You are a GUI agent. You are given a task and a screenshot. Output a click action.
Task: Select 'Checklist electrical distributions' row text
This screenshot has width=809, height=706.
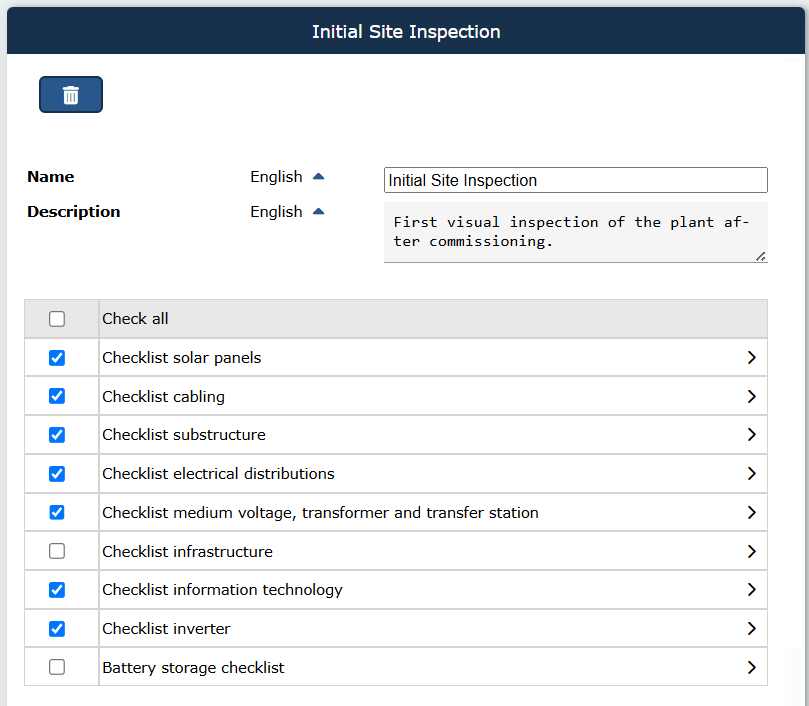218,474
